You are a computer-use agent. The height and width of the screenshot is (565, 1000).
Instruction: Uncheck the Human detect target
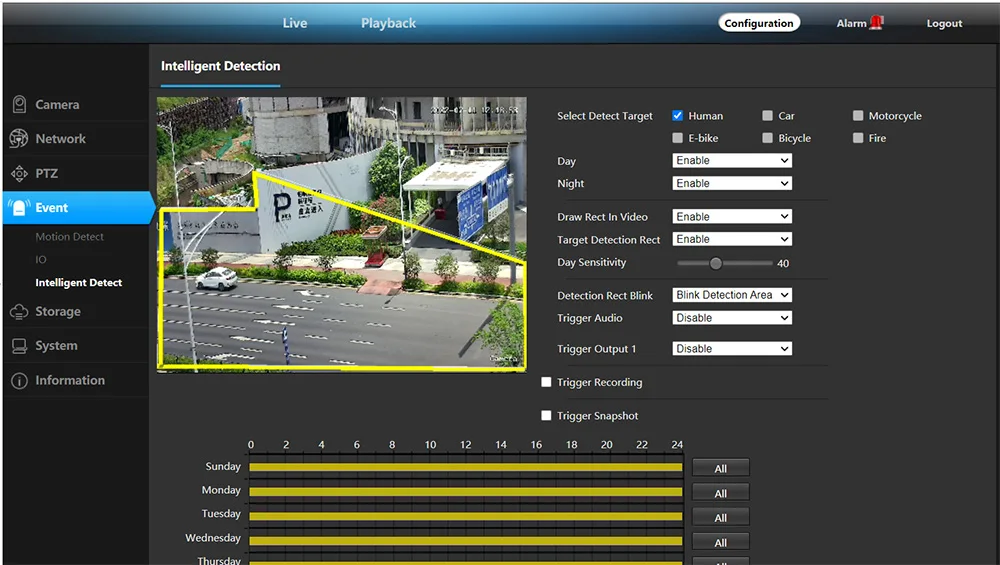(x=677, y=115)
